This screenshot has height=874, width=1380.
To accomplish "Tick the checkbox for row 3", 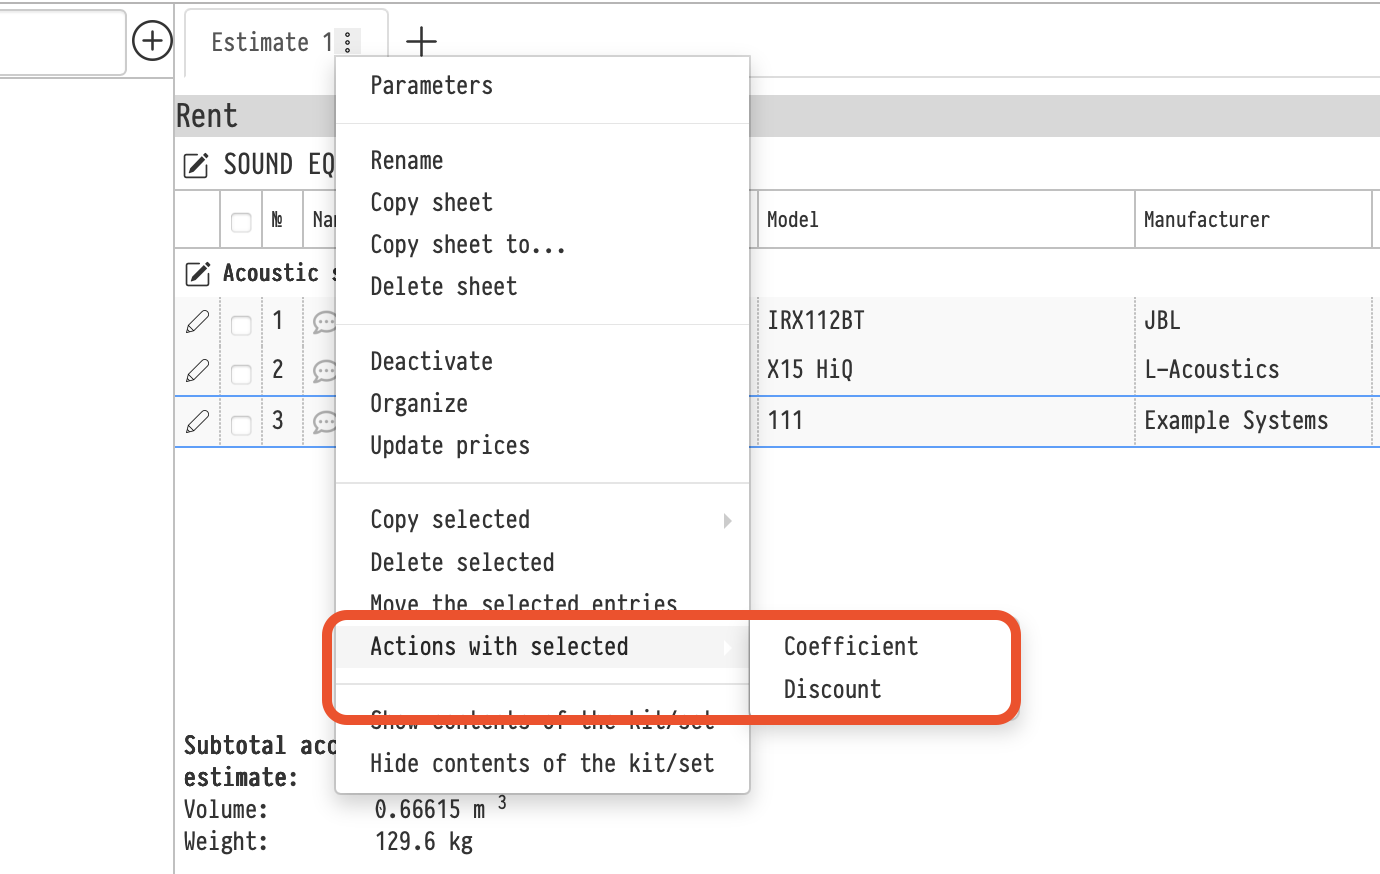I will click(x=241, y=425).
